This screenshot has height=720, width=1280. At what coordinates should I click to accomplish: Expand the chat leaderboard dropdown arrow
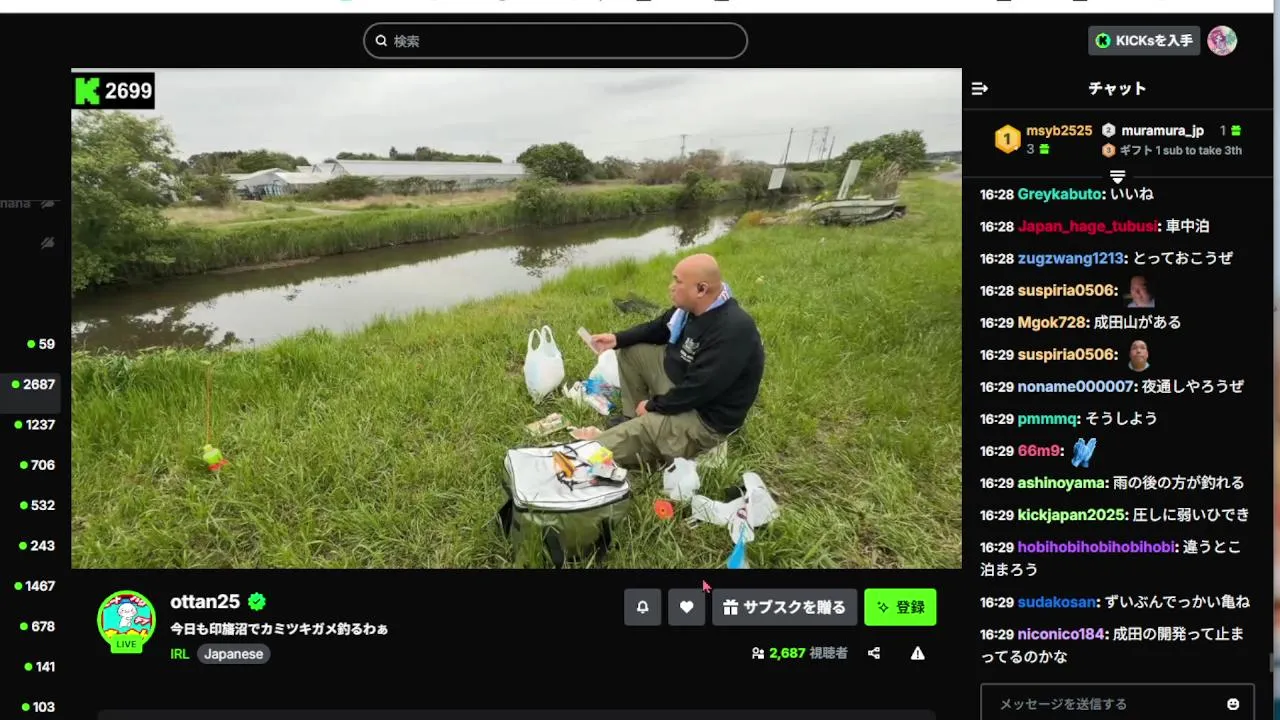point(1118,177)
